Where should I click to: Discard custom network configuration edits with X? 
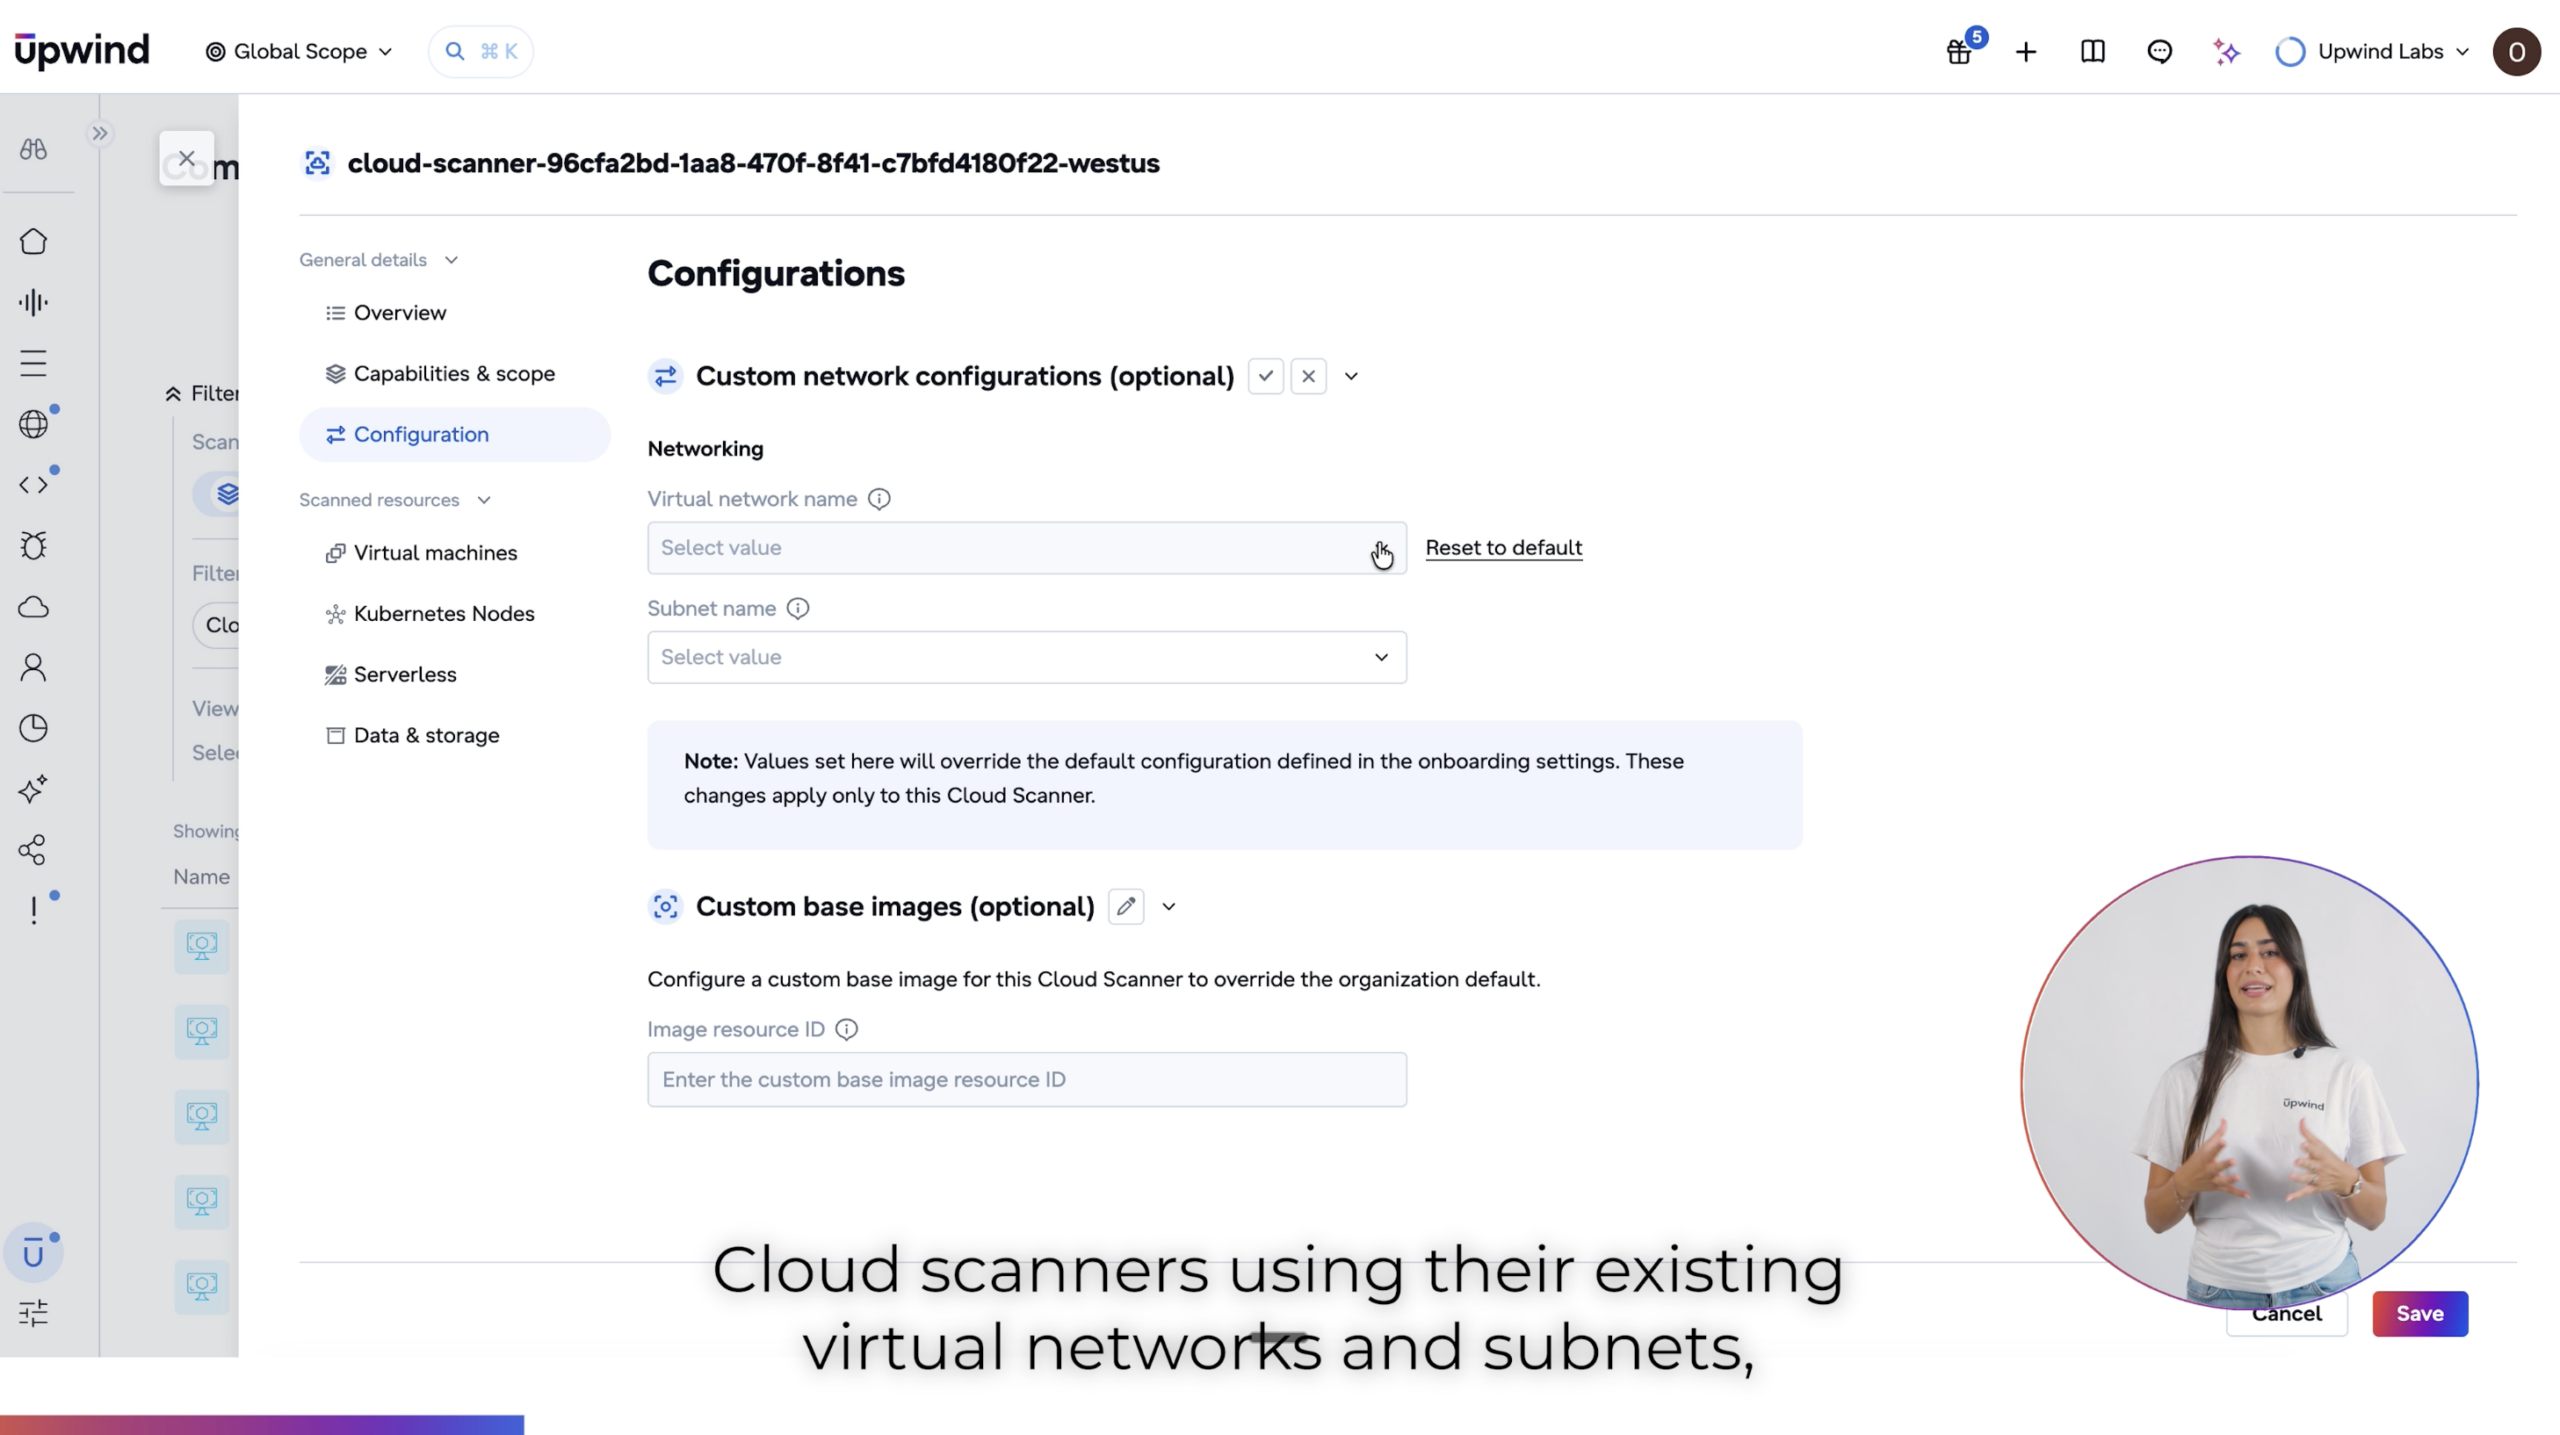(x=1308, y=377)
